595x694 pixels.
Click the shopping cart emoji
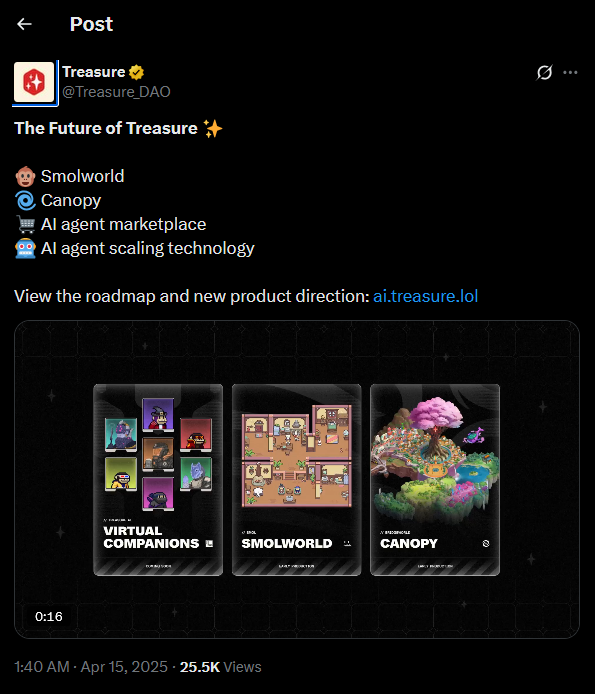click(x=25, y=224)
